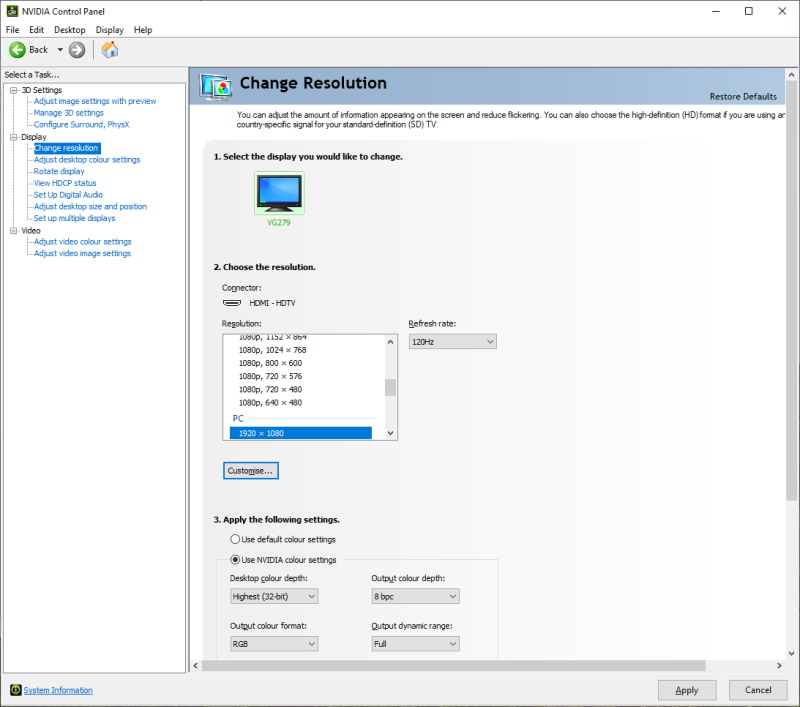This screenshot has height=707, width=800.
Task: Click the NVIDIA Control Panel title icon
Action: click(12, 11)
